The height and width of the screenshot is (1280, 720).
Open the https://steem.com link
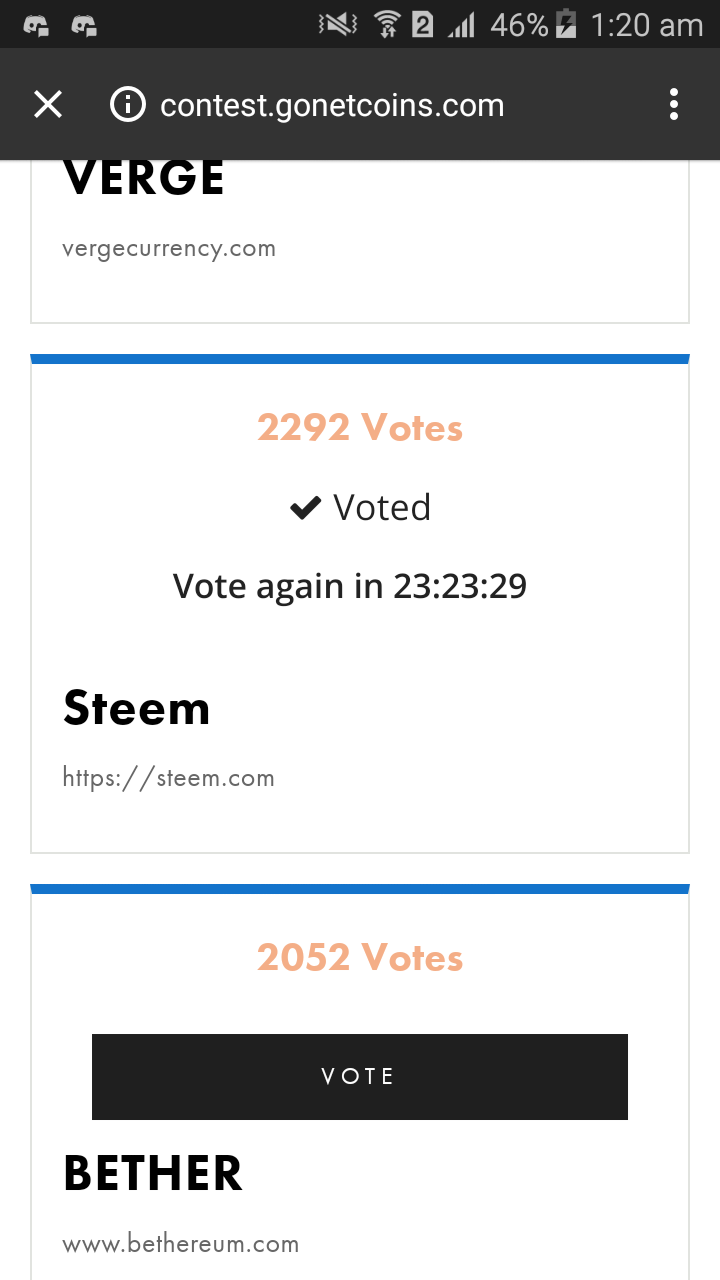(x=169, y=778)
